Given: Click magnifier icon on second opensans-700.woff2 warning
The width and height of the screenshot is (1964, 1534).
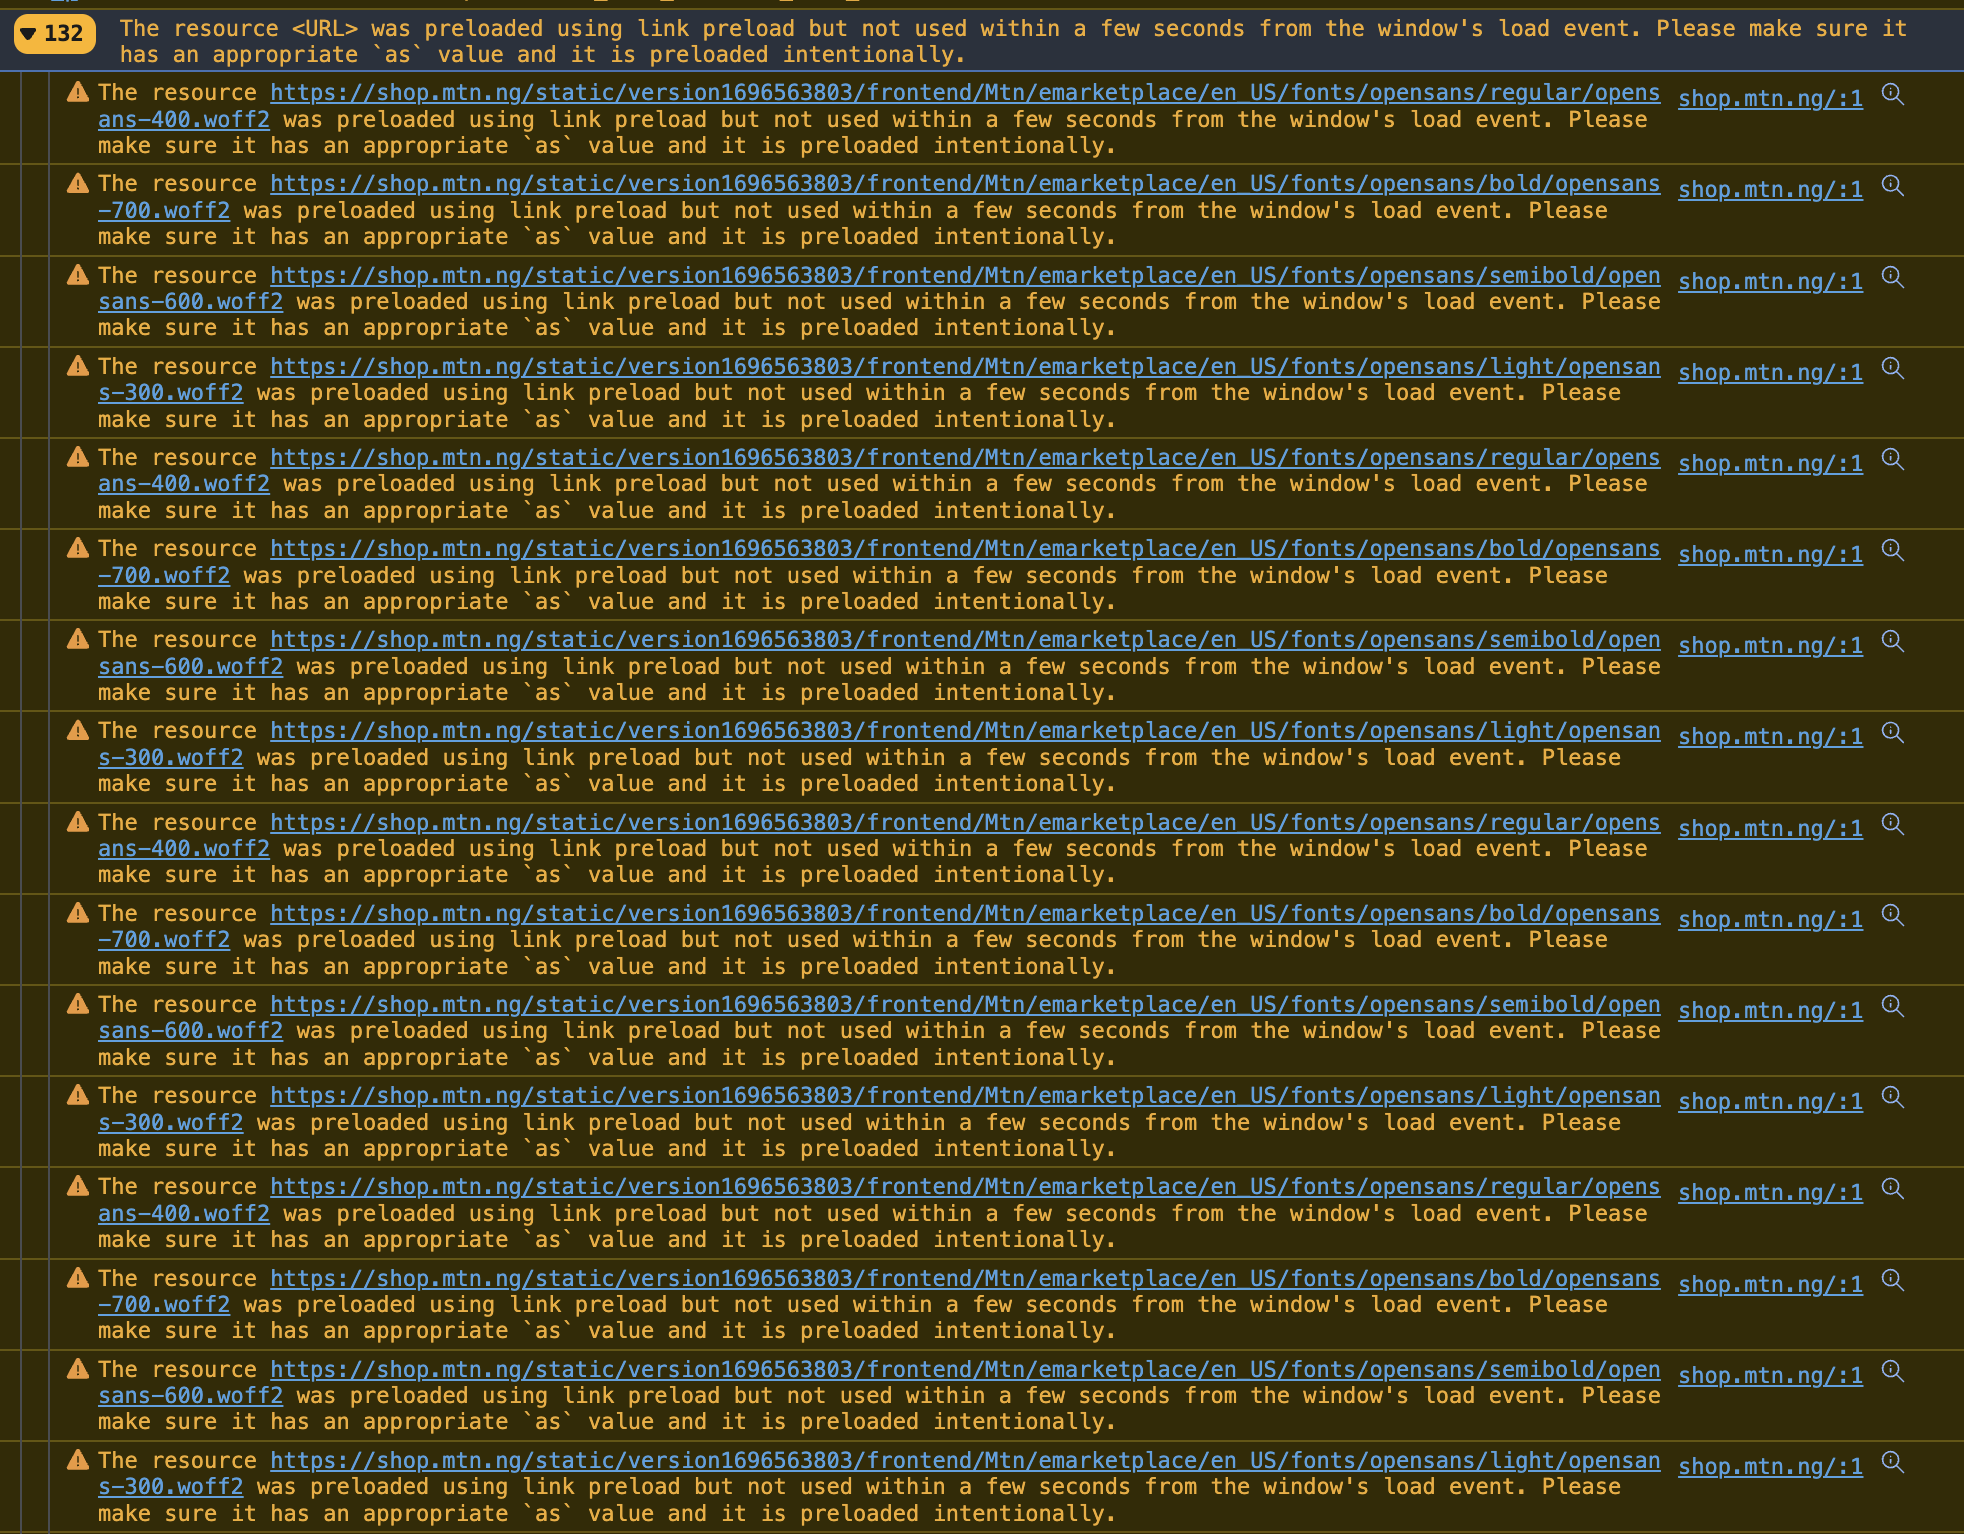Looking at the screenshot, I should coord(1892,550).
